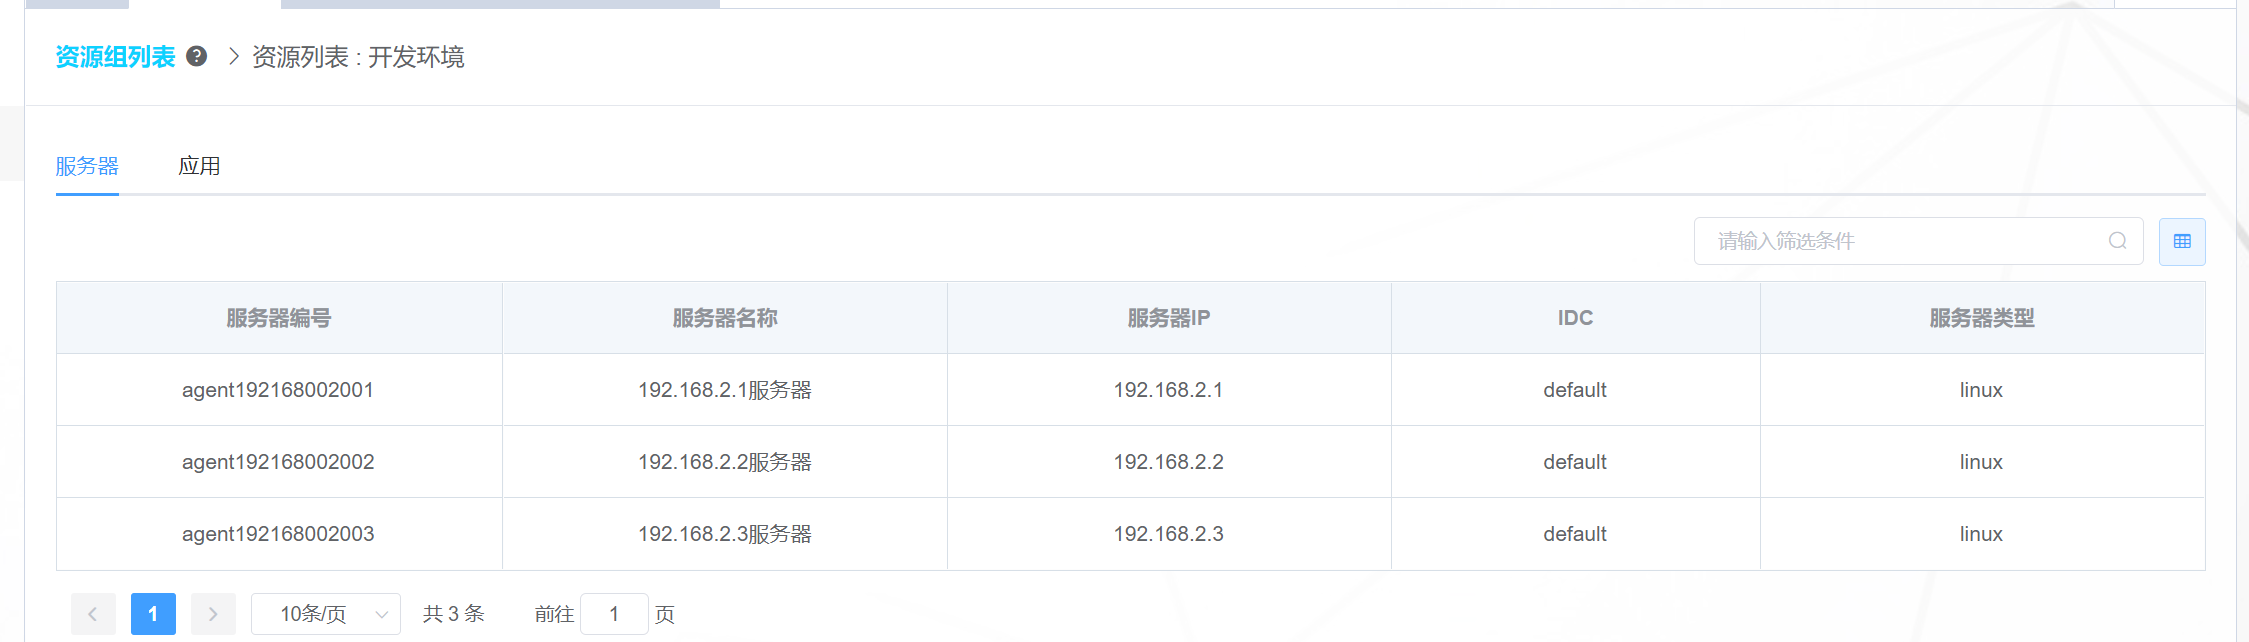Screen dimensions: 2249x642
Task: Click the 服务器名称 column header
Action: pyautogui.click(x=725, y=318)
